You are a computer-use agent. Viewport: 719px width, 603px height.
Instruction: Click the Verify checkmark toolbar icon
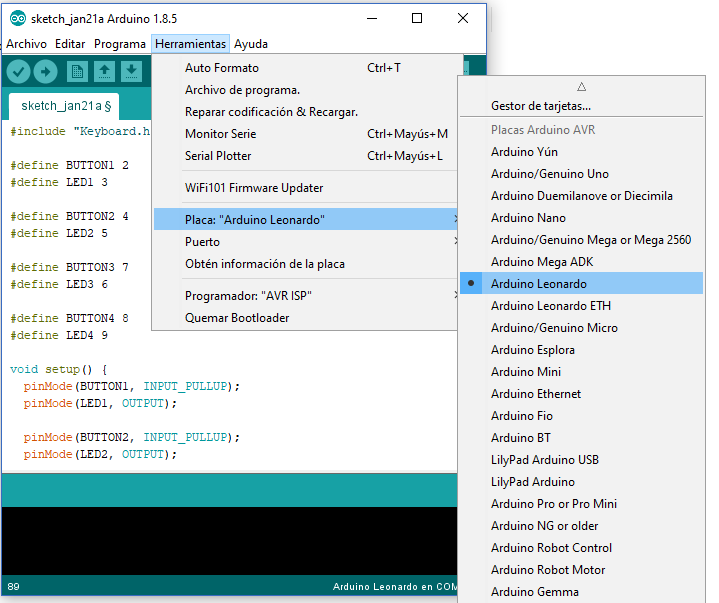pos(18,72)
